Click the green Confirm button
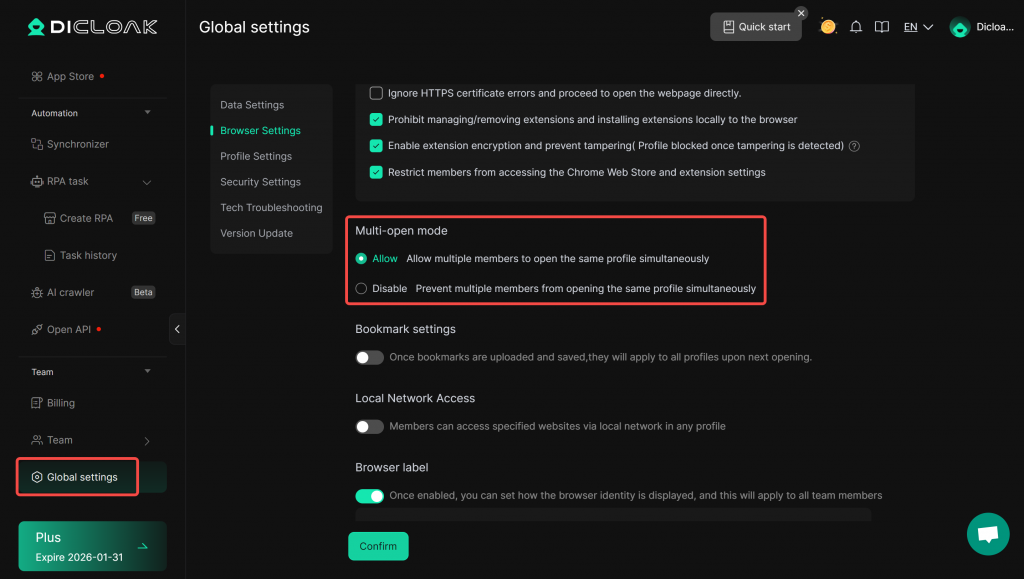 click(x=378, y=546)
